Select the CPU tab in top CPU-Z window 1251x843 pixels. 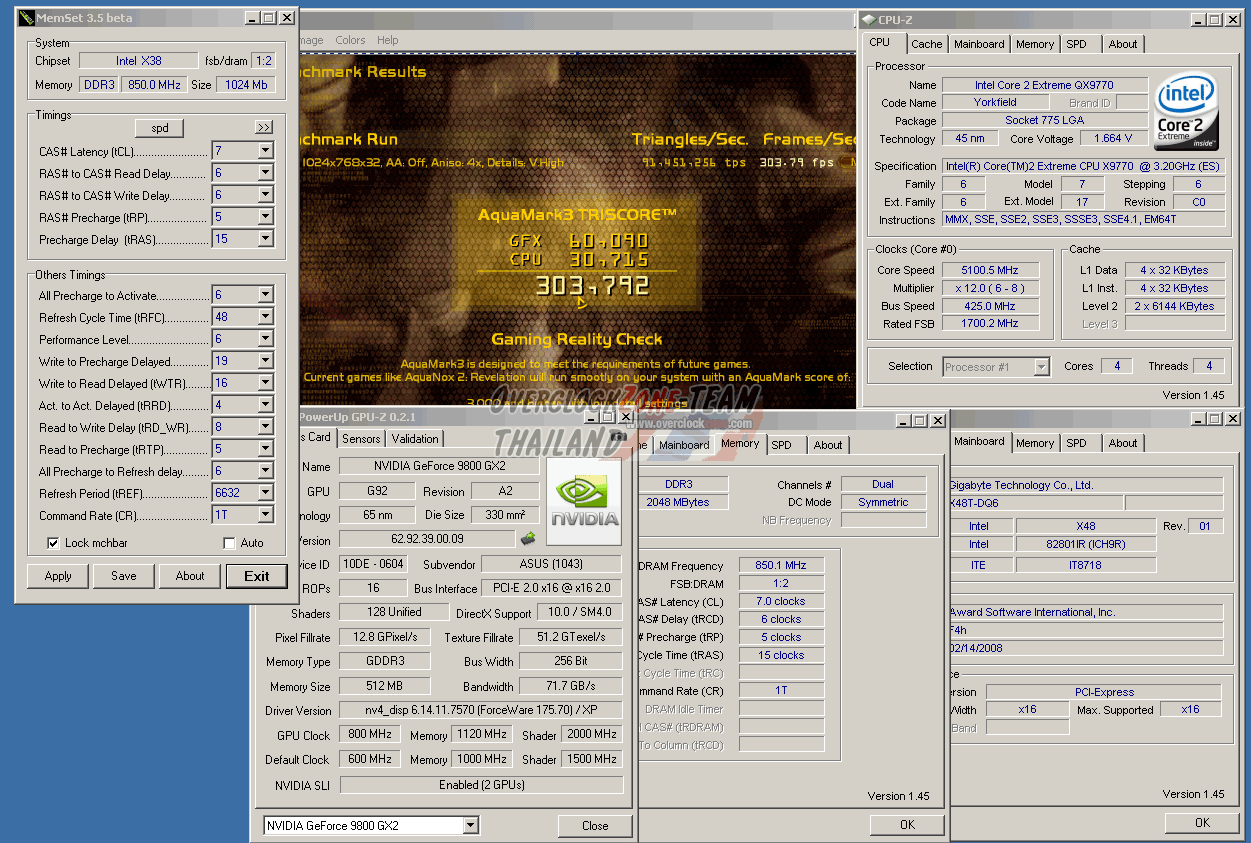pos(880,42)
